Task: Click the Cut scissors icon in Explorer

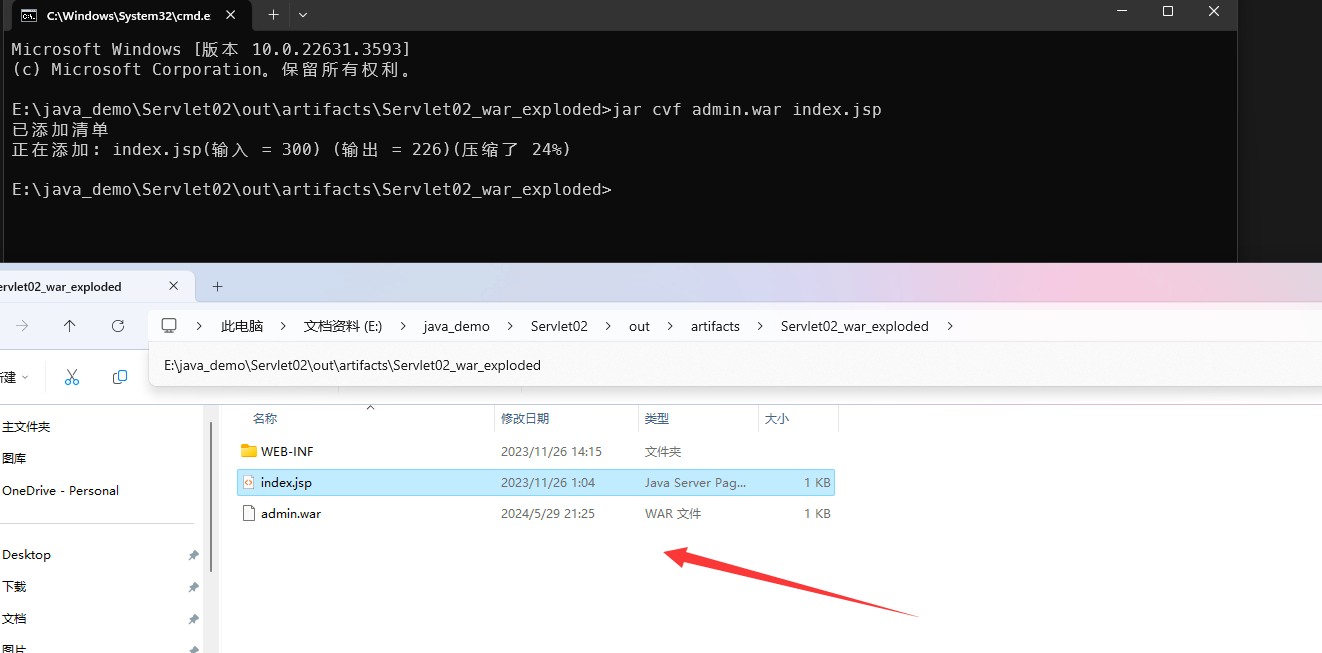Action: (72, 377)
